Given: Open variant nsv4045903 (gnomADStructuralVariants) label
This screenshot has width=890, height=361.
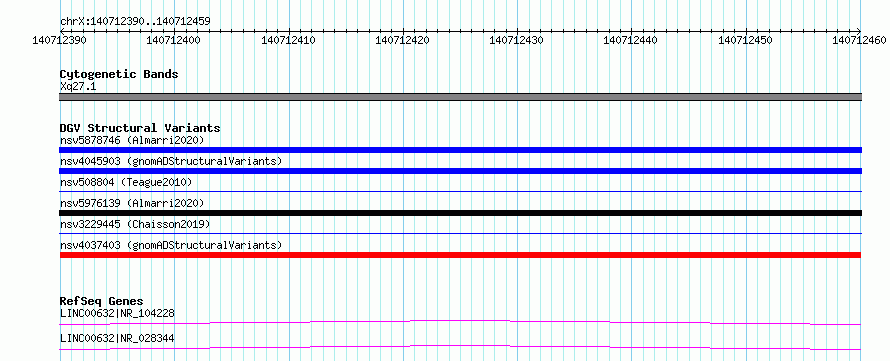Looking at the screenshot, I should tap(171, 161).
